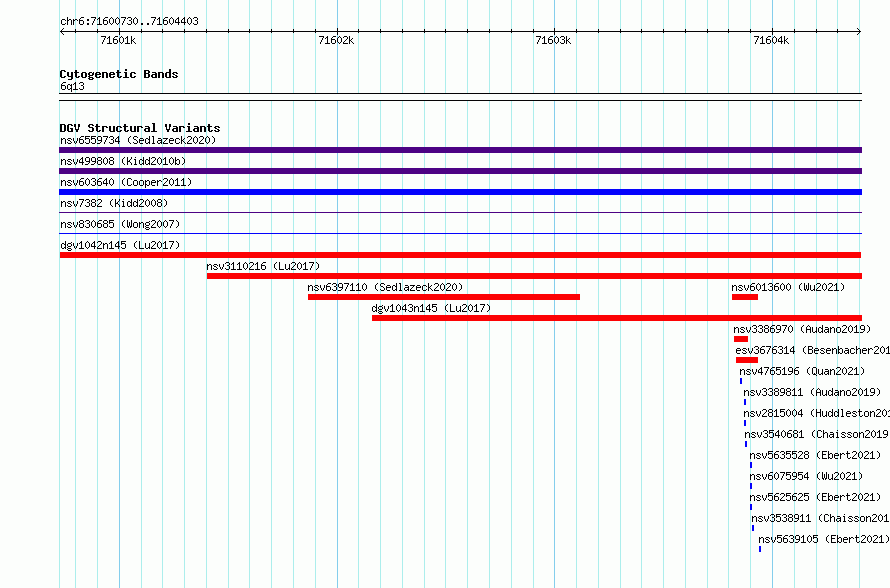Image resolution: width=890 pixels, height=588 pixels.
Task: Open nsv603640 (Cooper2011) variant label
Action: coord(126,182)
